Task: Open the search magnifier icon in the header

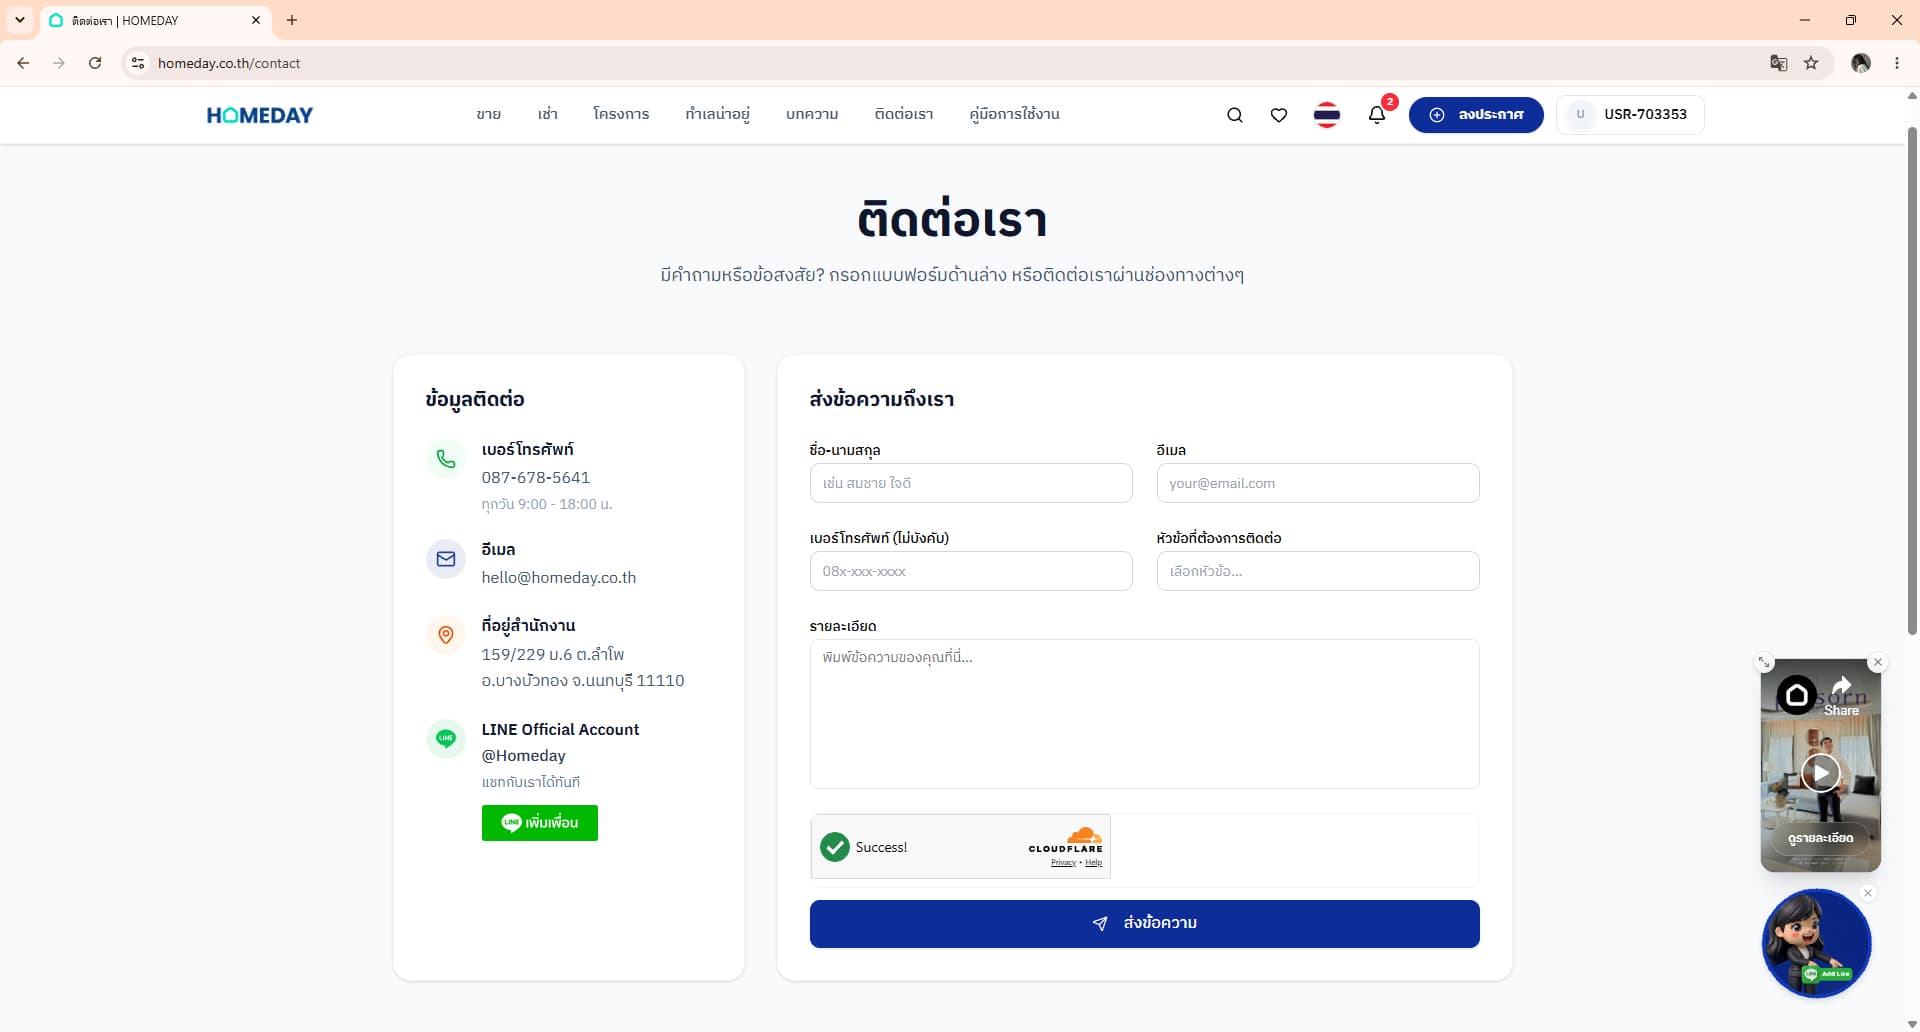Action: click(x=1235, y=115)
